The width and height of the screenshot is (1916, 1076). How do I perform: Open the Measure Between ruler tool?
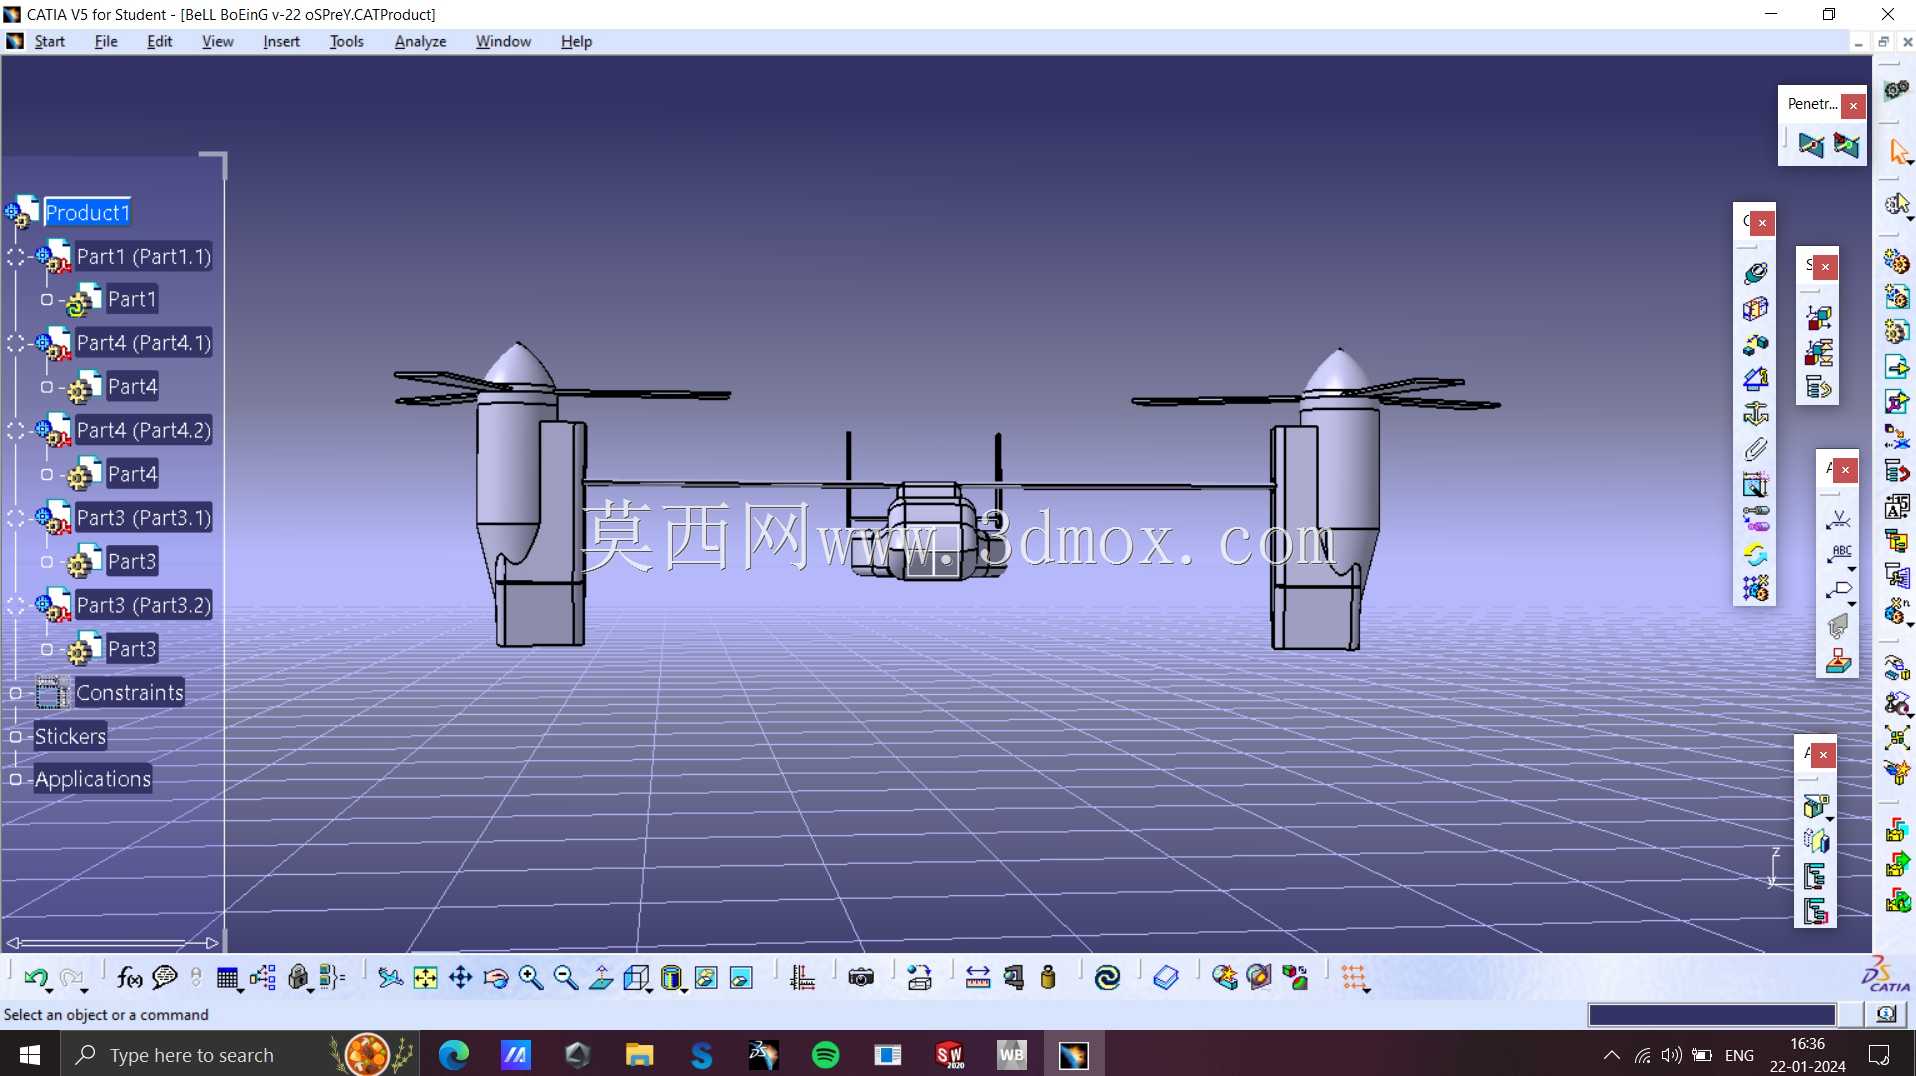coord(978,977)
